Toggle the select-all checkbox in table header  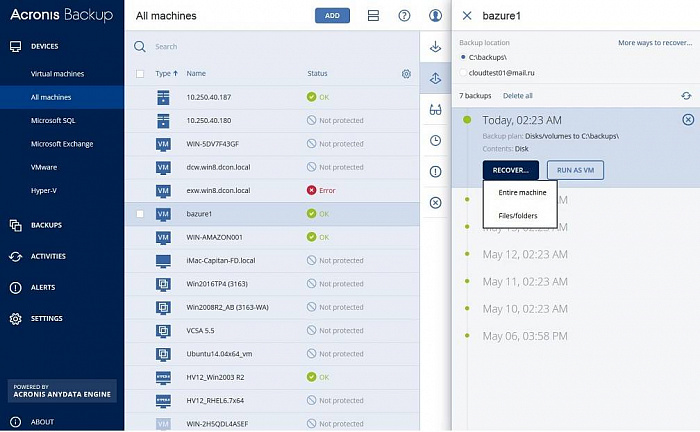[140, 74]
